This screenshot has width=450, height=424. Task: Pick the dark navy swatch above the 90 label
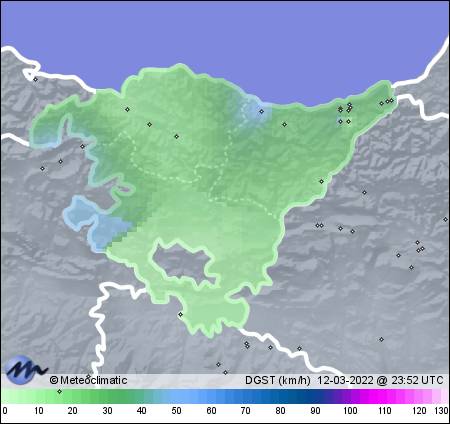click(x=315, y=396)
